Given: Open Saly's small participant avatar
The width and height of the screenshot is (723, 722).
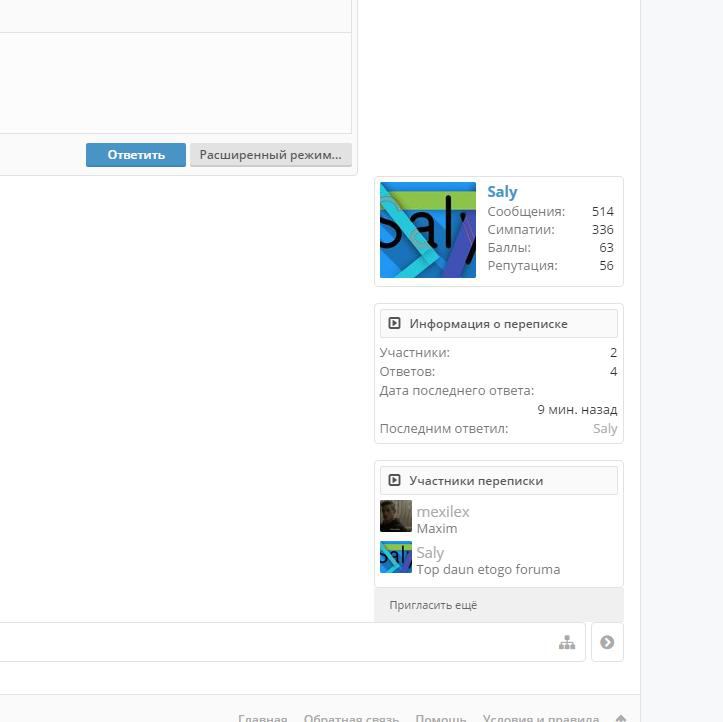Looking at the screenshot, I should (x=396, y=557).
